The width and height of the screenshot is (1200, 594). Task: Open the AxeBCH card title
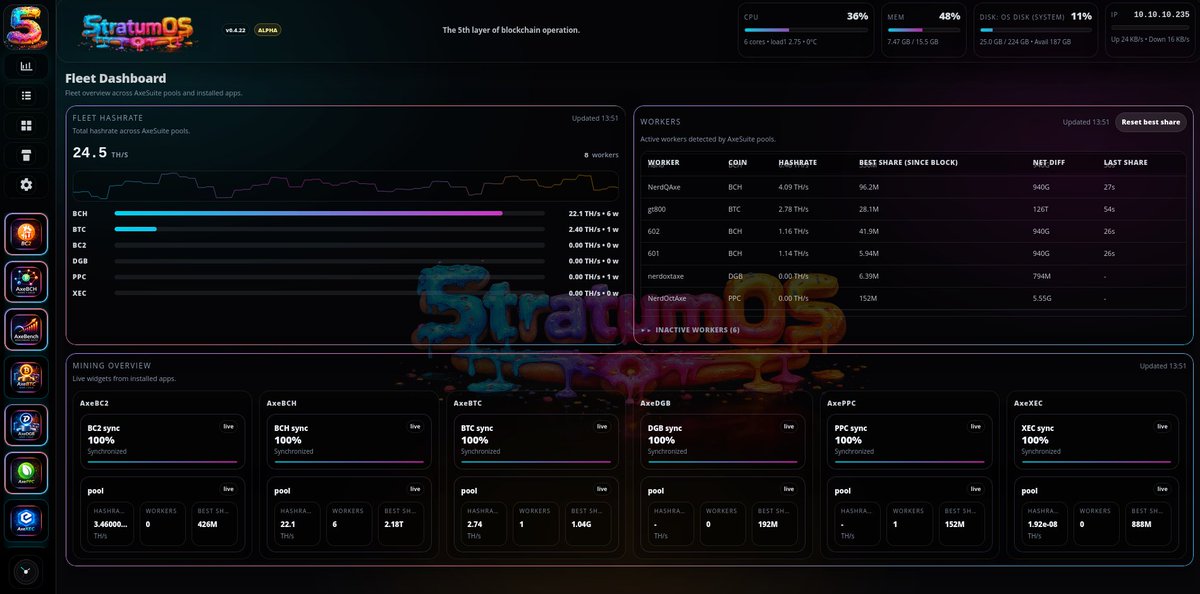click(x=282, y=403)
